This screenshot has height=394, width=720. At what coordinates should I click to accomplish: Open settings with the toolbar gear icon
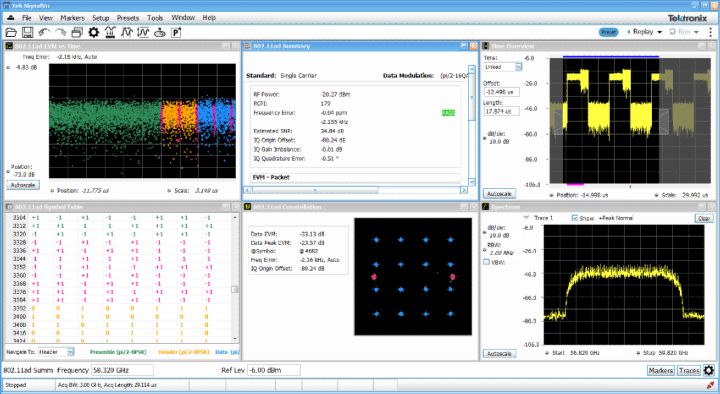click(94, 33)
